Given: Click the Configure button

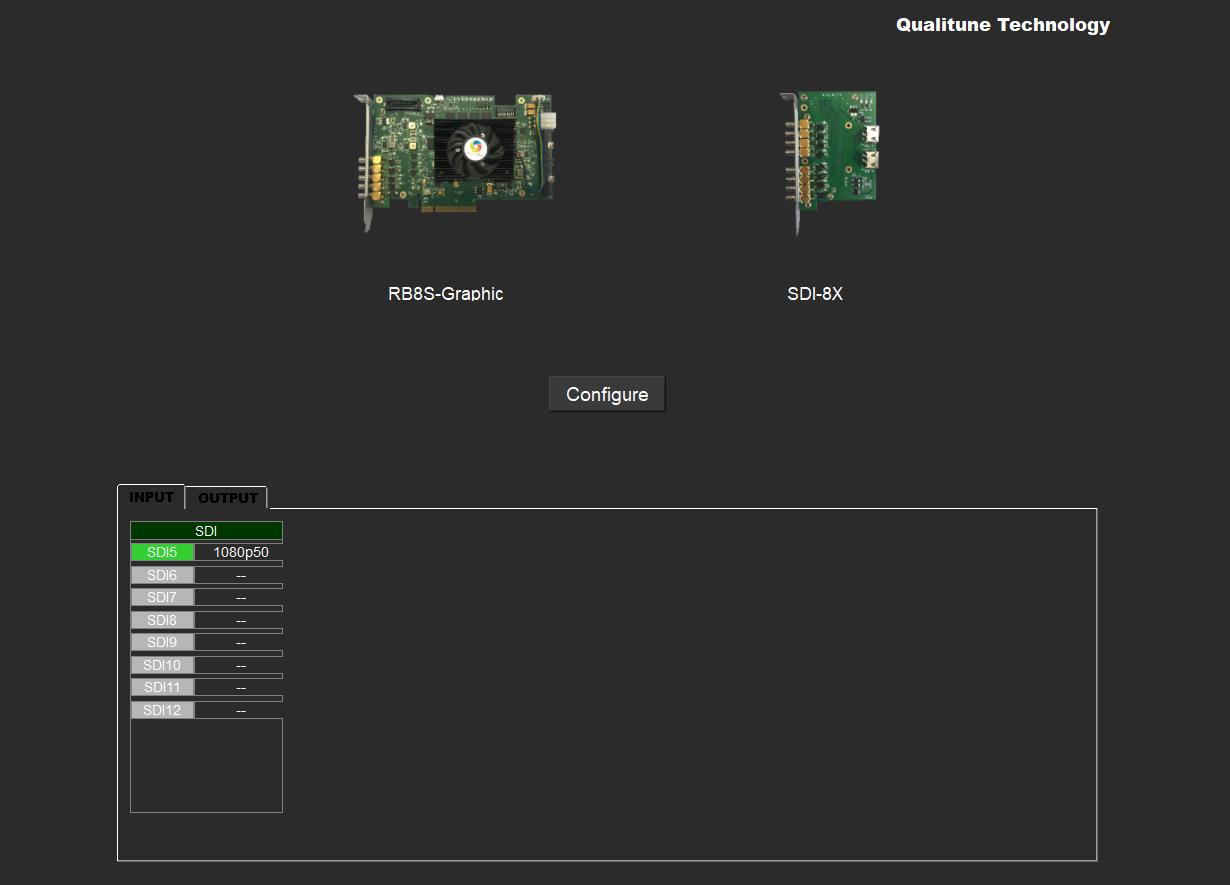Looking at the screenshot, I should coord(607,394).
